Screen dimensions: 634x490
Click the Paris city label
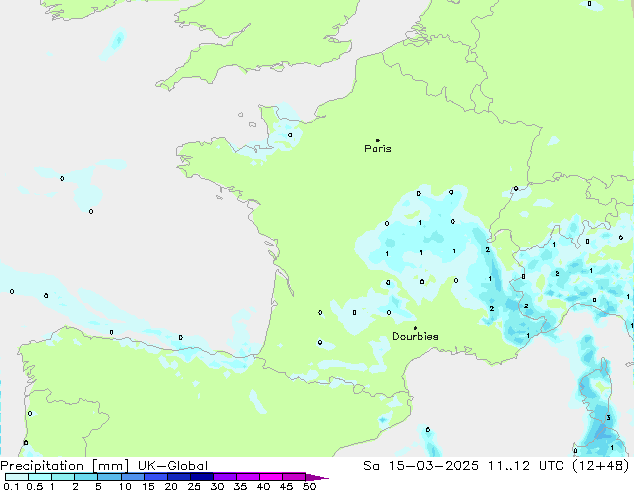[x=378, y=149]
